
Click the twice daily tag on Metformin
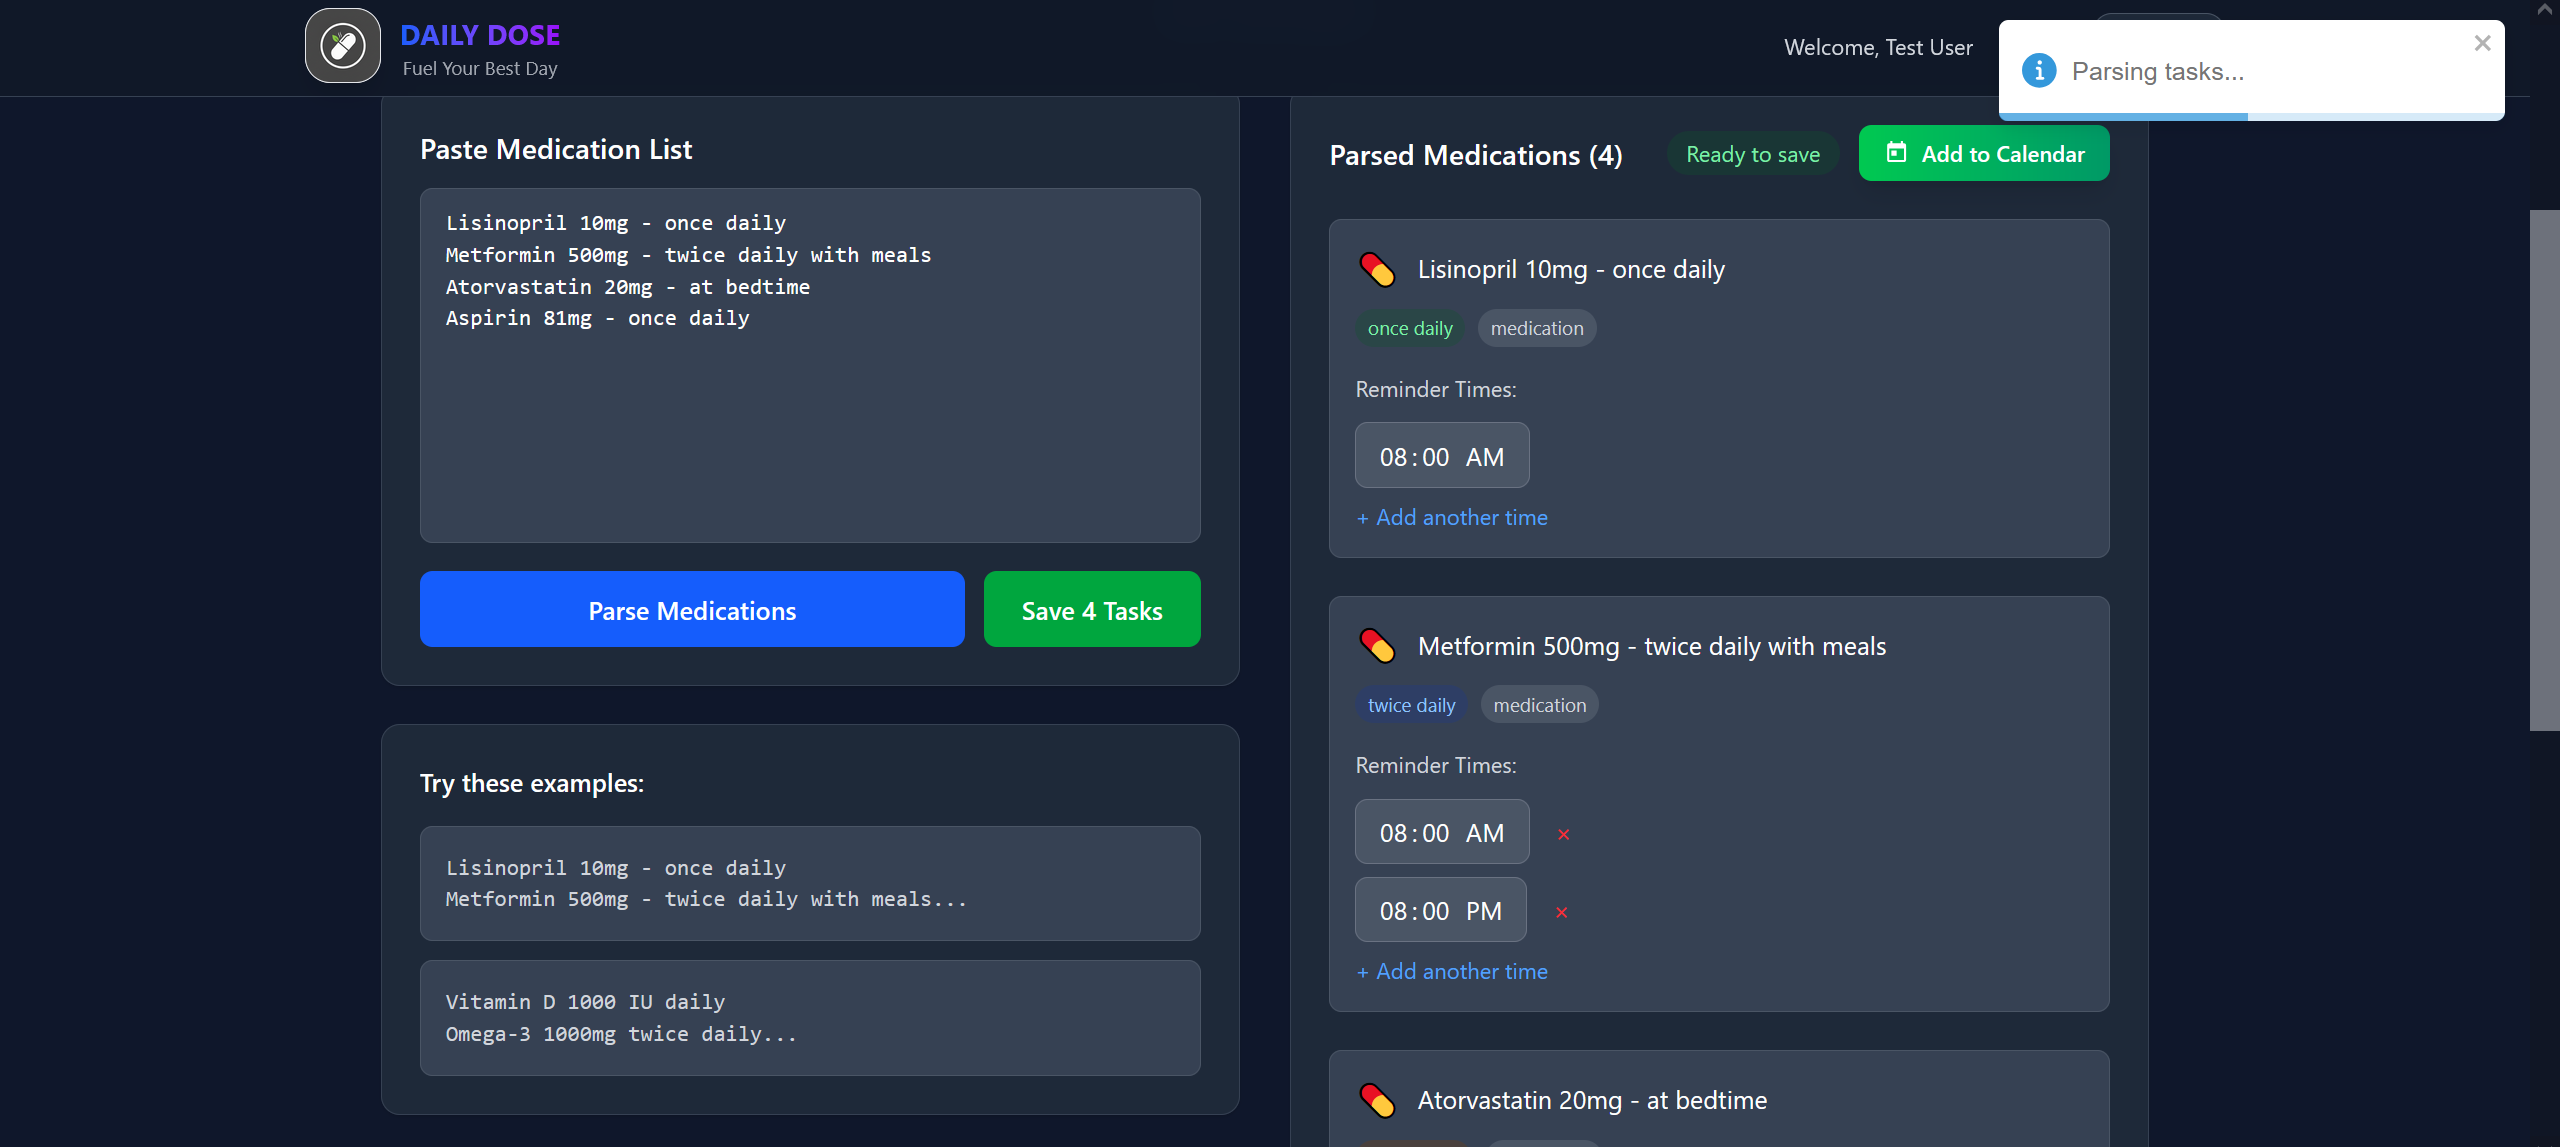[1411, 706]
